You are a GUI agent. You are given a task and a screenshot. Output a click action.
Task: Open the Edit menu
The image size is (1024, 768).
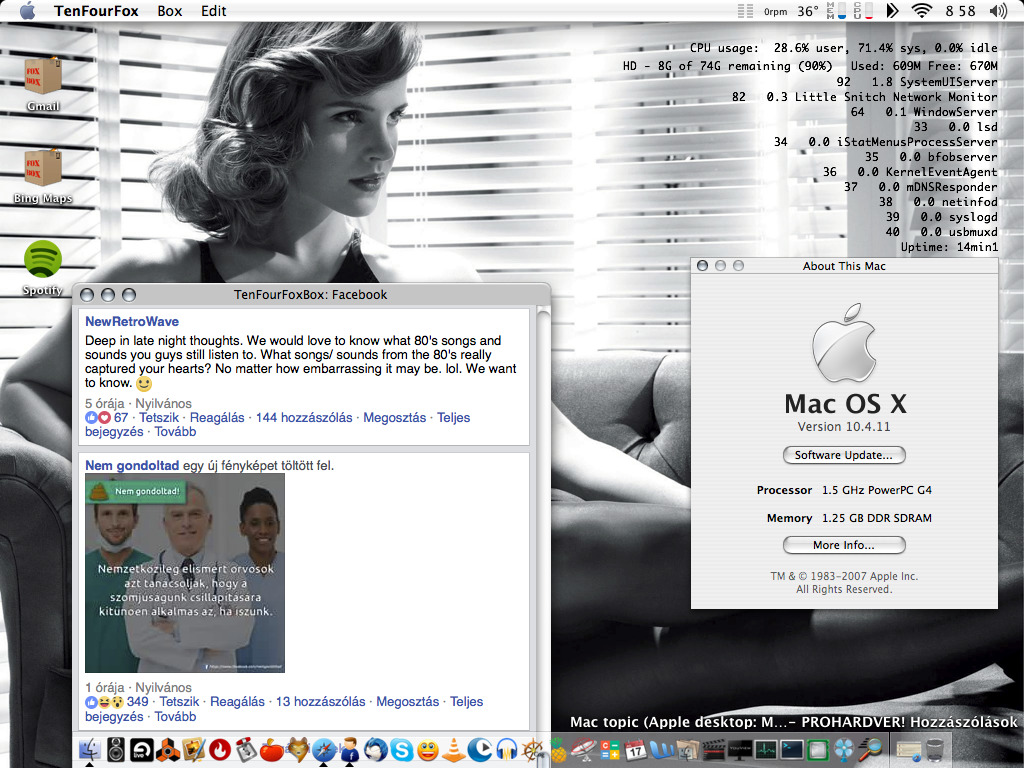tap(214, 11)
